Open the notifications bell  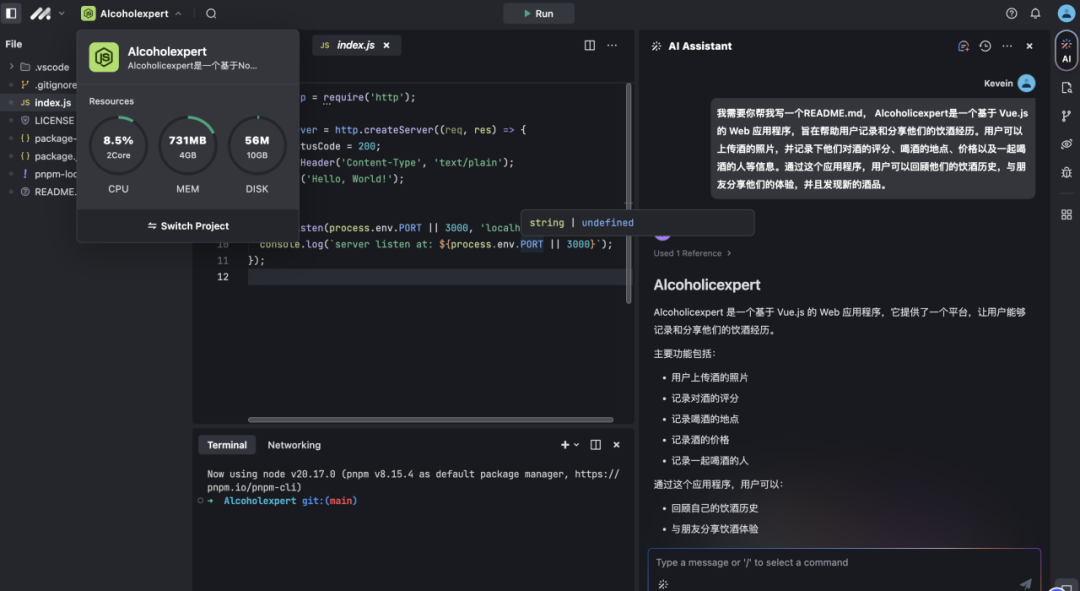1035,14
